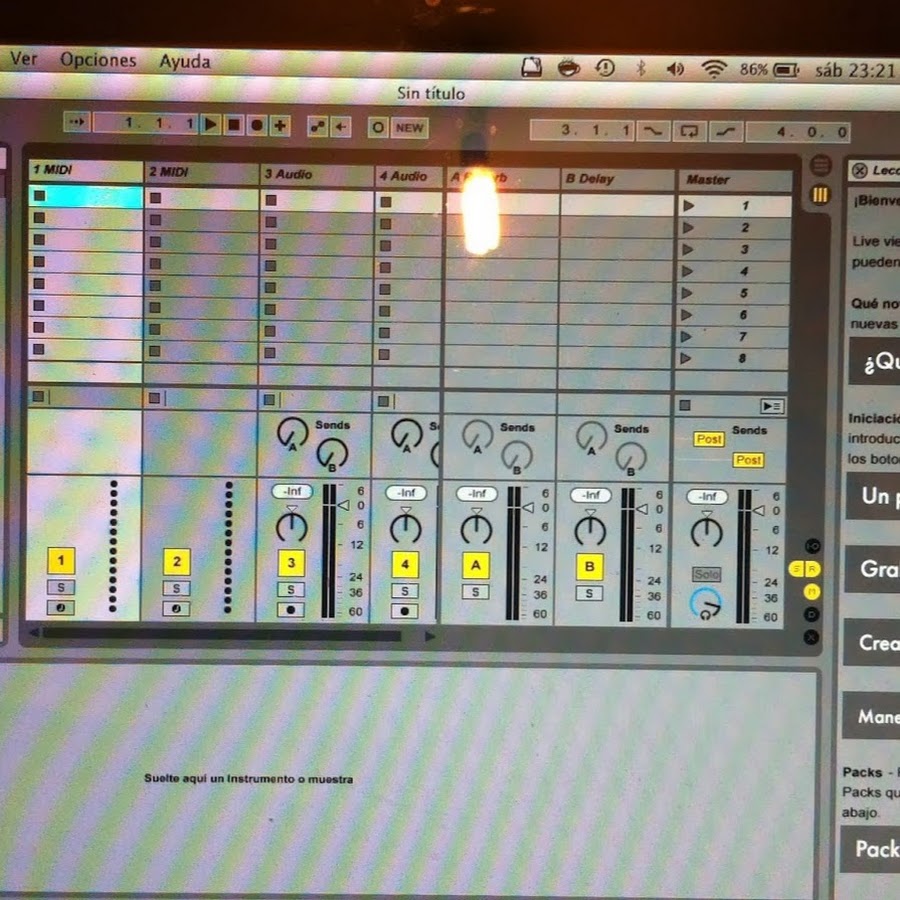Screen dimensions: 900x900
Task: Click the NEW button in toolbar
Action: [409, 128]
